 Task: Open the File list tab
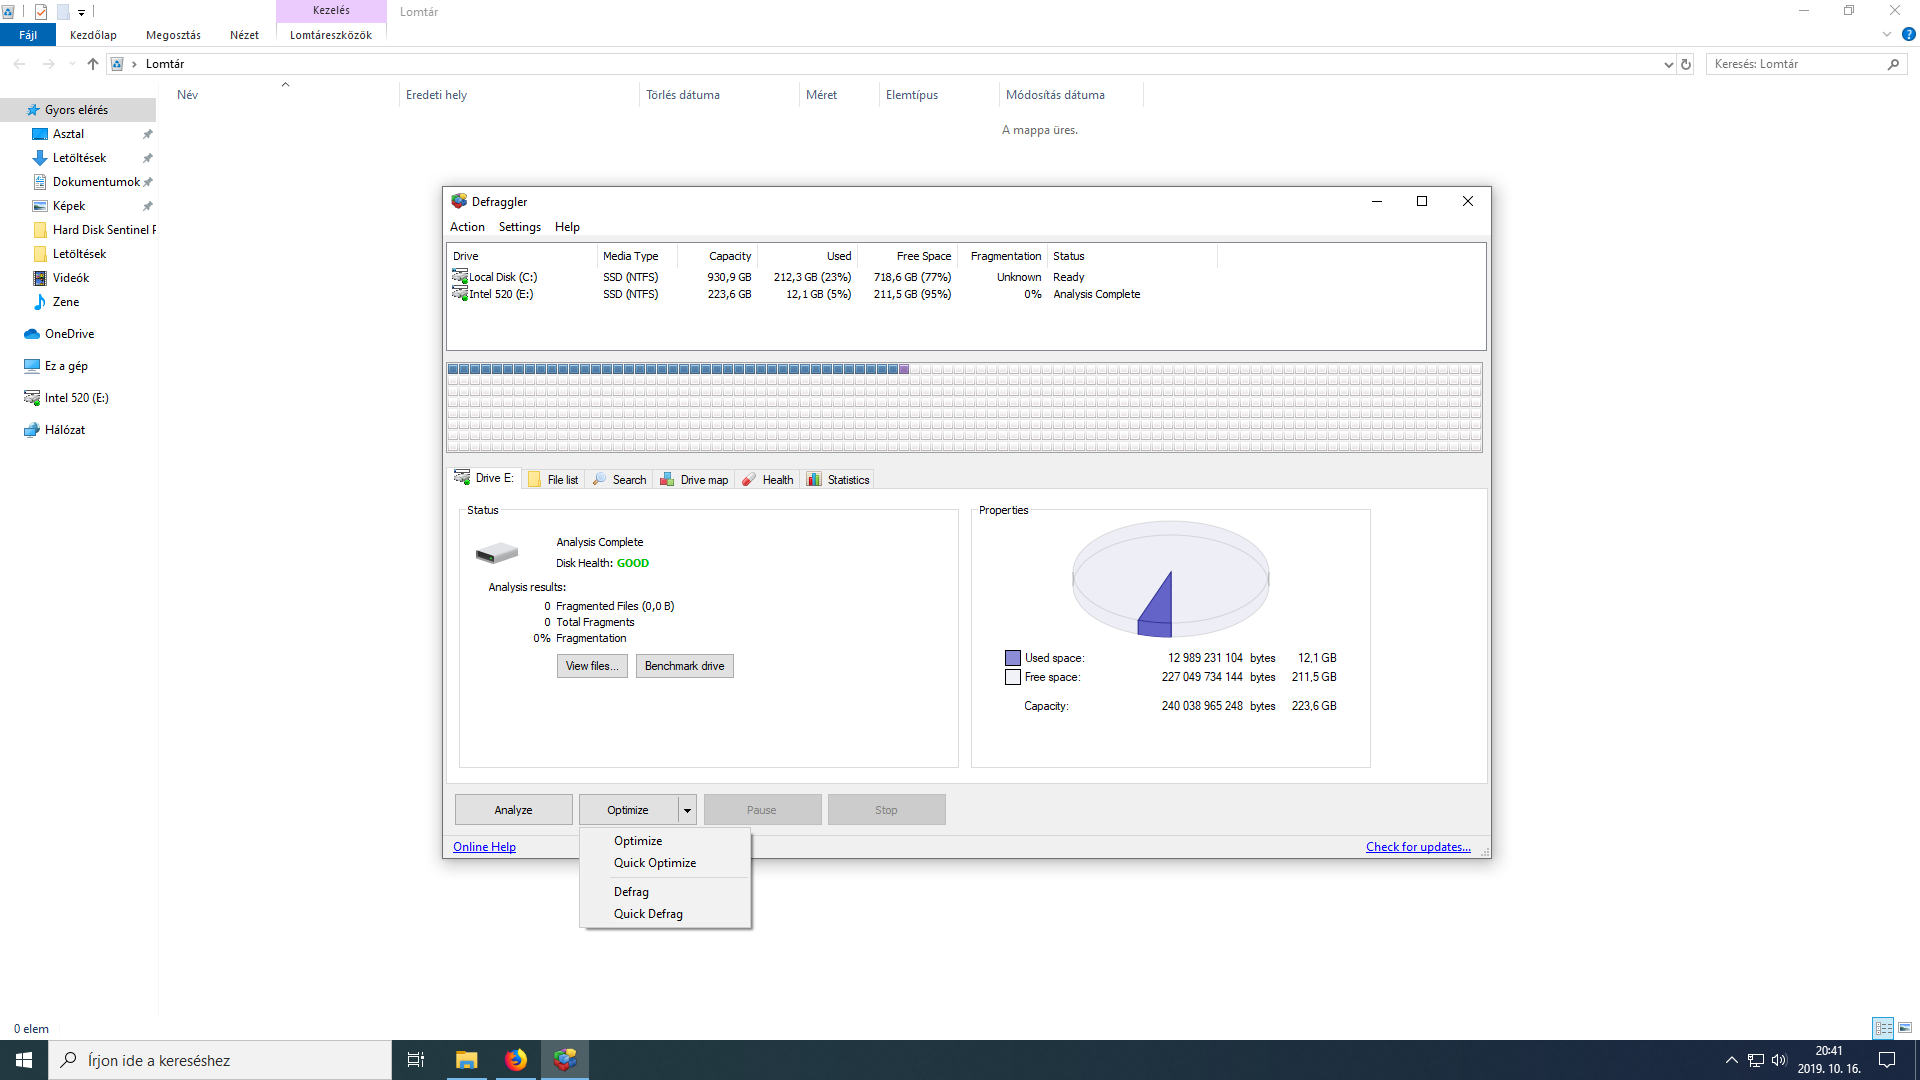(x=553, y=480)
